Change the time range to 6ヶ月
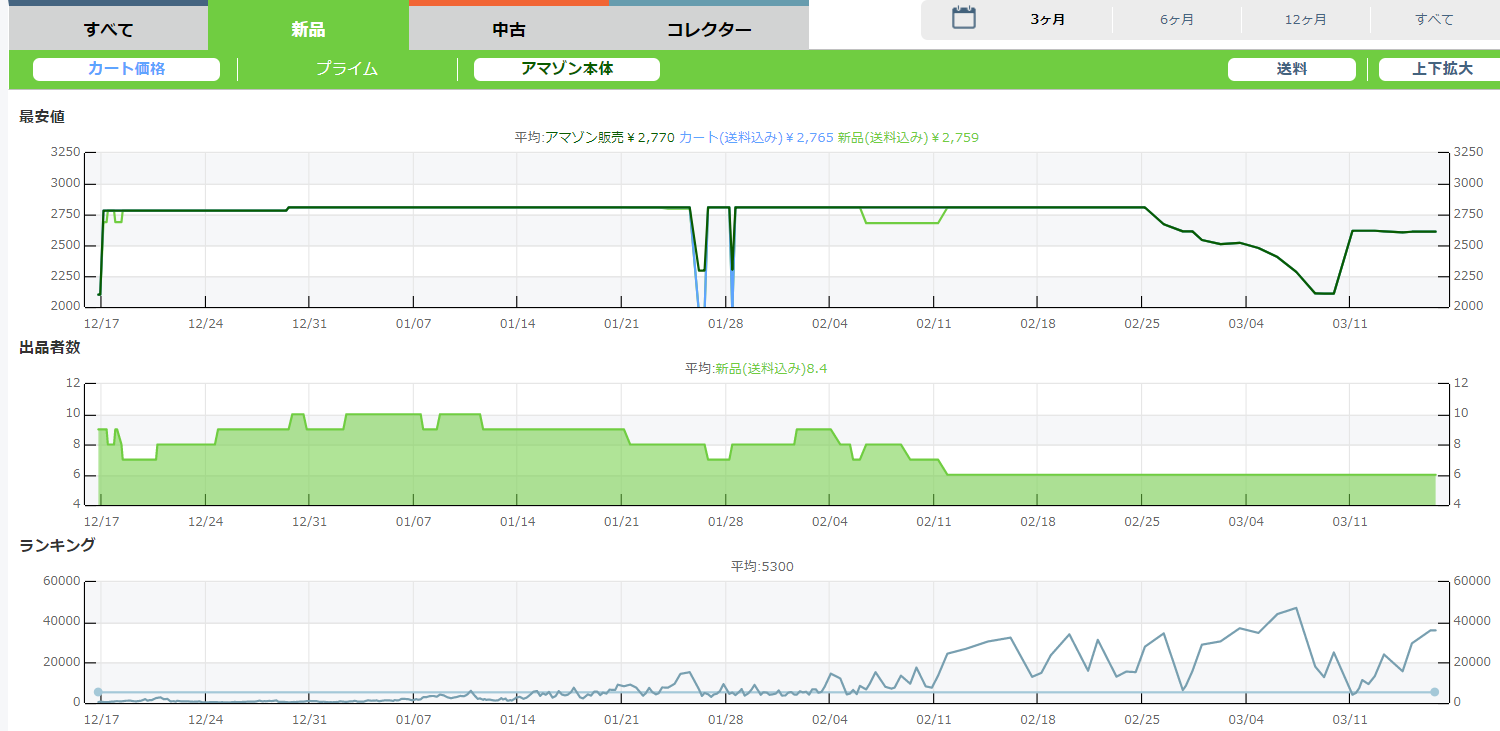Viewport: 1500px width, 731px height. pos(1177,20)
